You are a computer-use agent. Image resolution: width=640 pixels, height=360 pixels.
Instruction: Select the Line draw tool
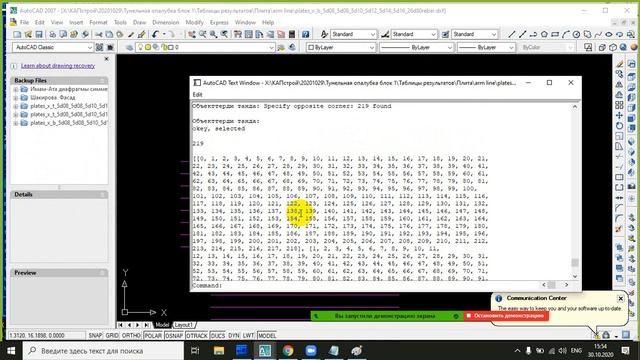[x=511, y=35]
